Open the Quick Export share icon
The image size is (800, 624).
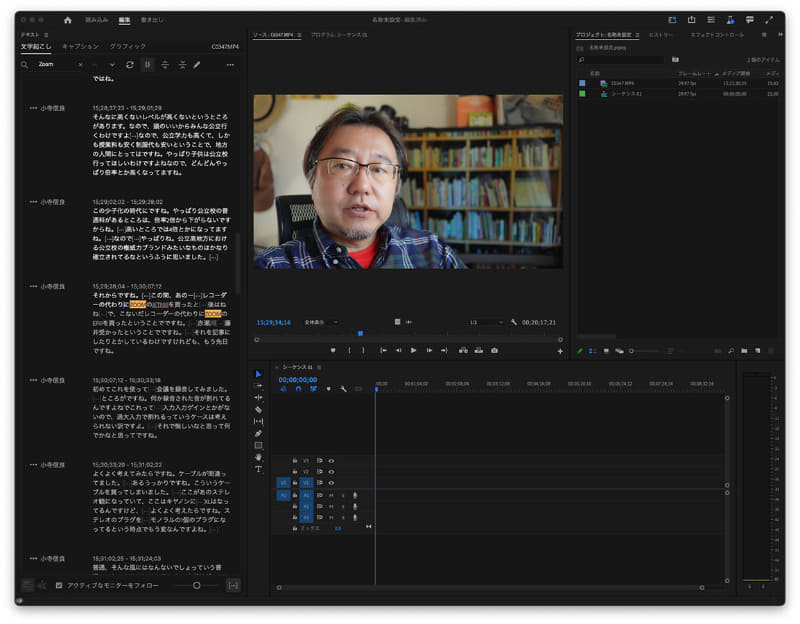690,19
